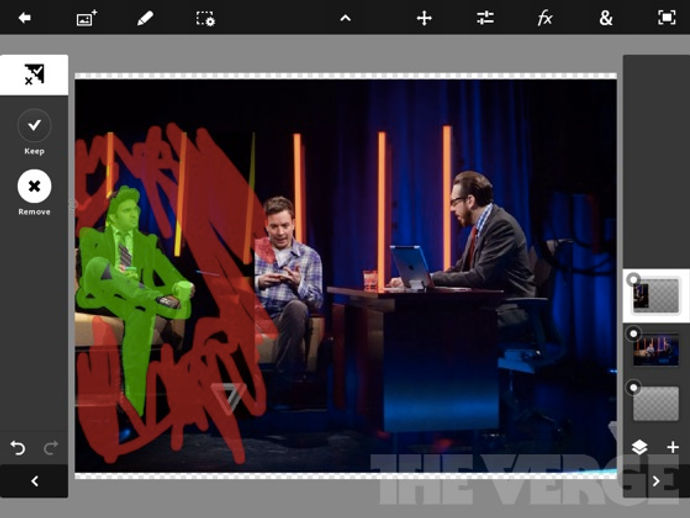Select the talk show photo layer thumbnail
The width and height of the screenshot is (690, 518).
(x=656, y=349)
